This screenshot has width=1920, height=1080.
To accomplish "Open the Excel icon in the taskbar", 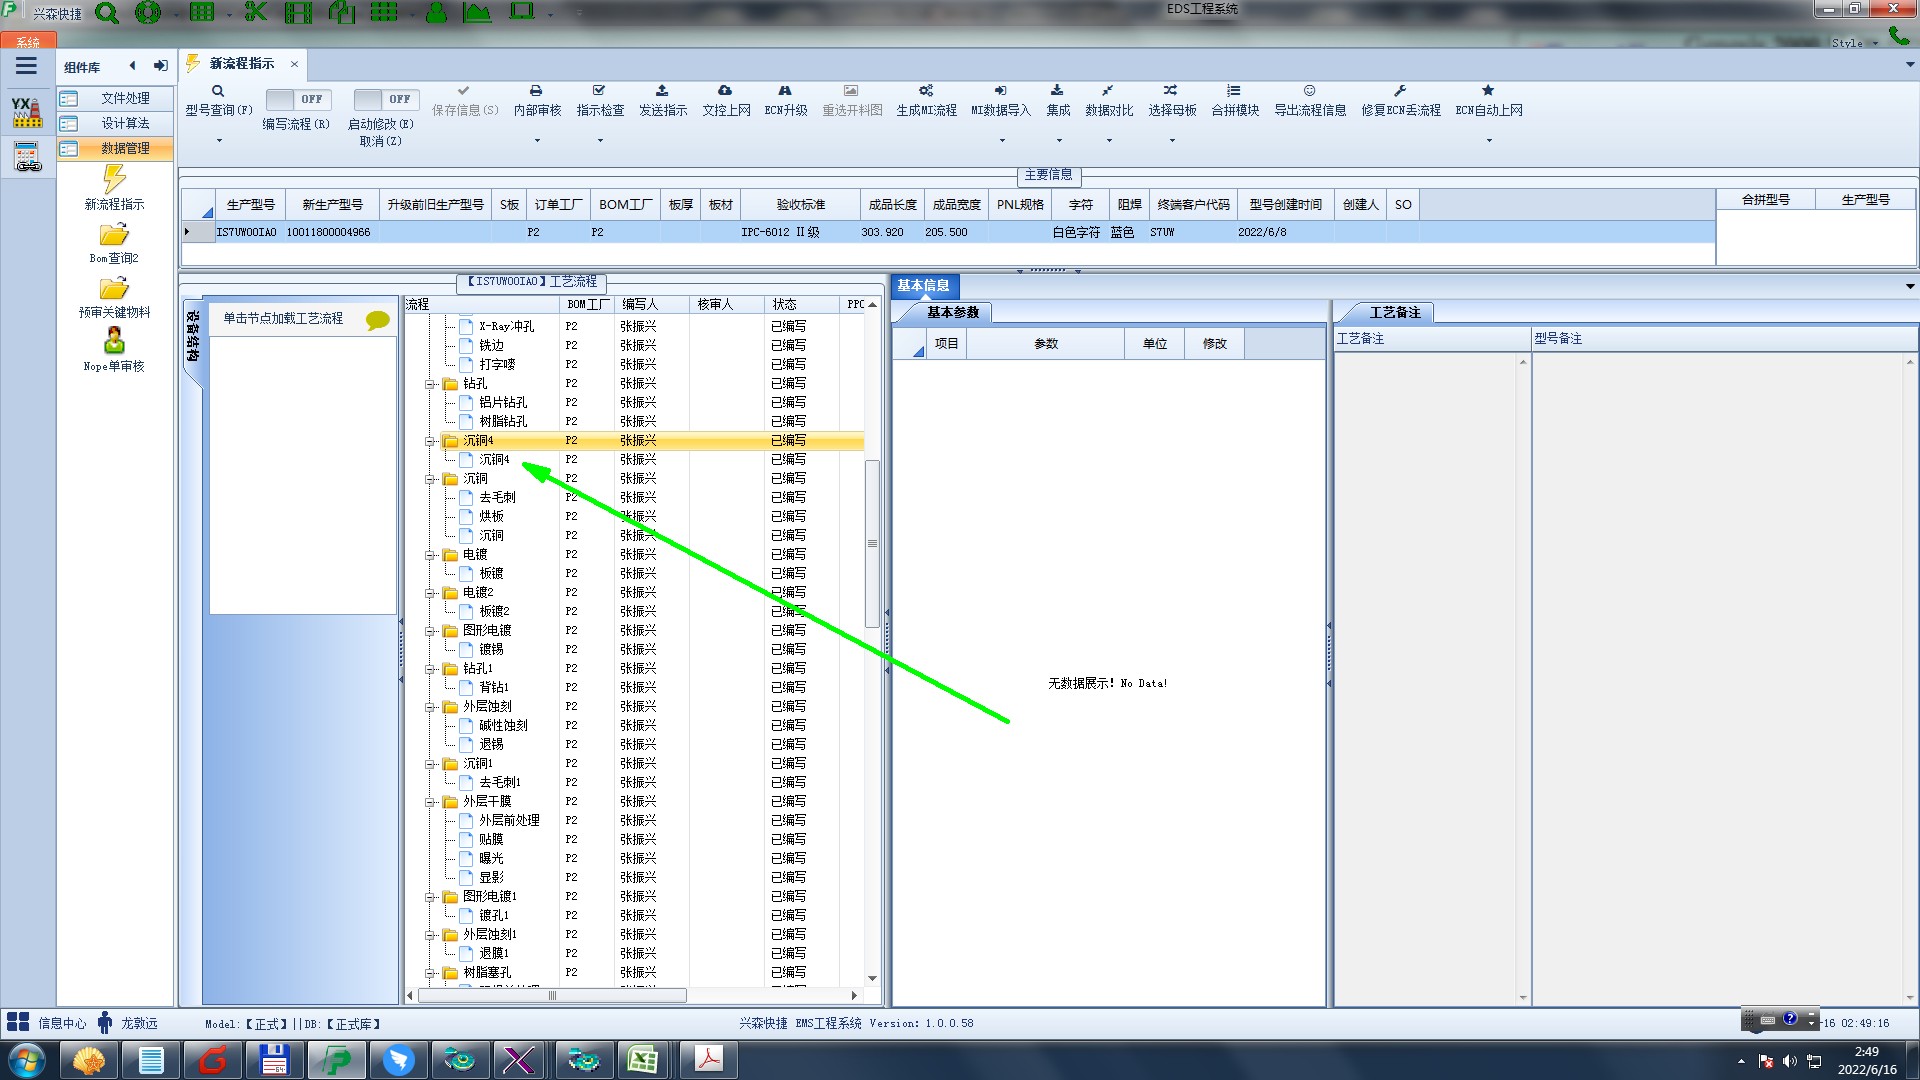I will pos(642,1060).
